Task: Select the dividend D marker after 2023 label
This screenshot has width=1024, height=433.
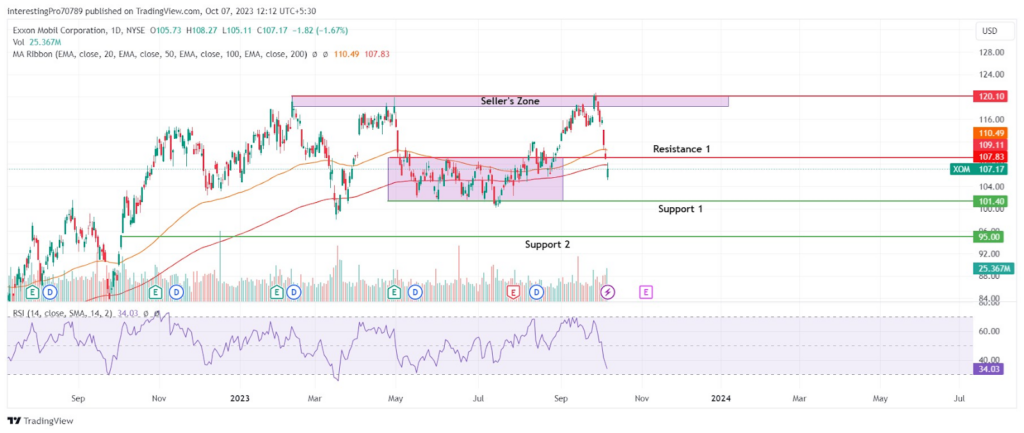Action: [294, 291]
